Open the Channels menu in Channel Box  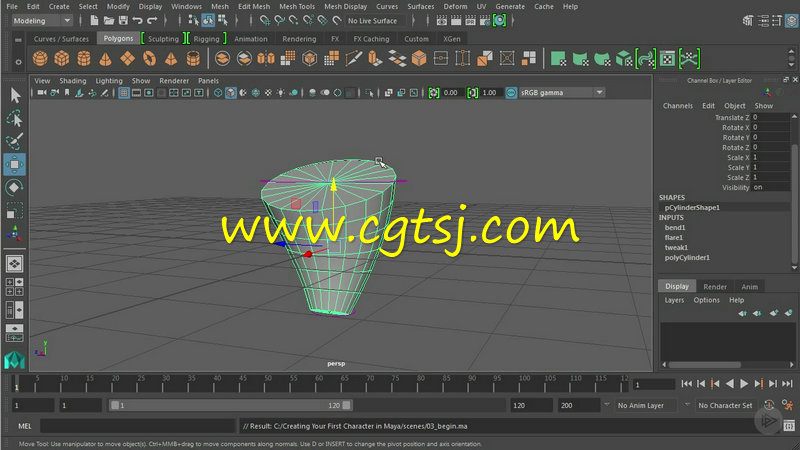pyautogui.click(x=678, y=106)
